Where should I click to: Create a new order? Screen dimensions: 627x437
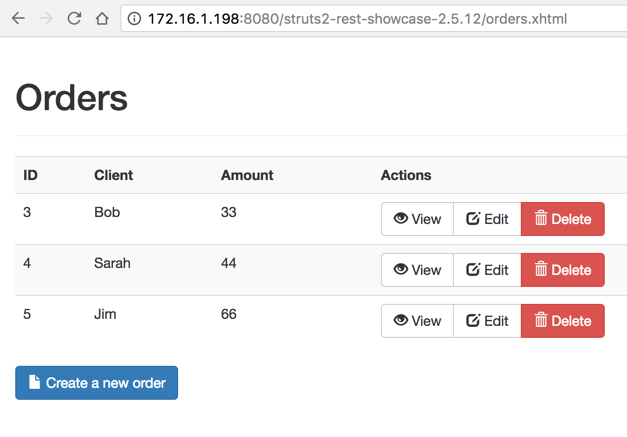pyautogui.click(x=97, y=383)
